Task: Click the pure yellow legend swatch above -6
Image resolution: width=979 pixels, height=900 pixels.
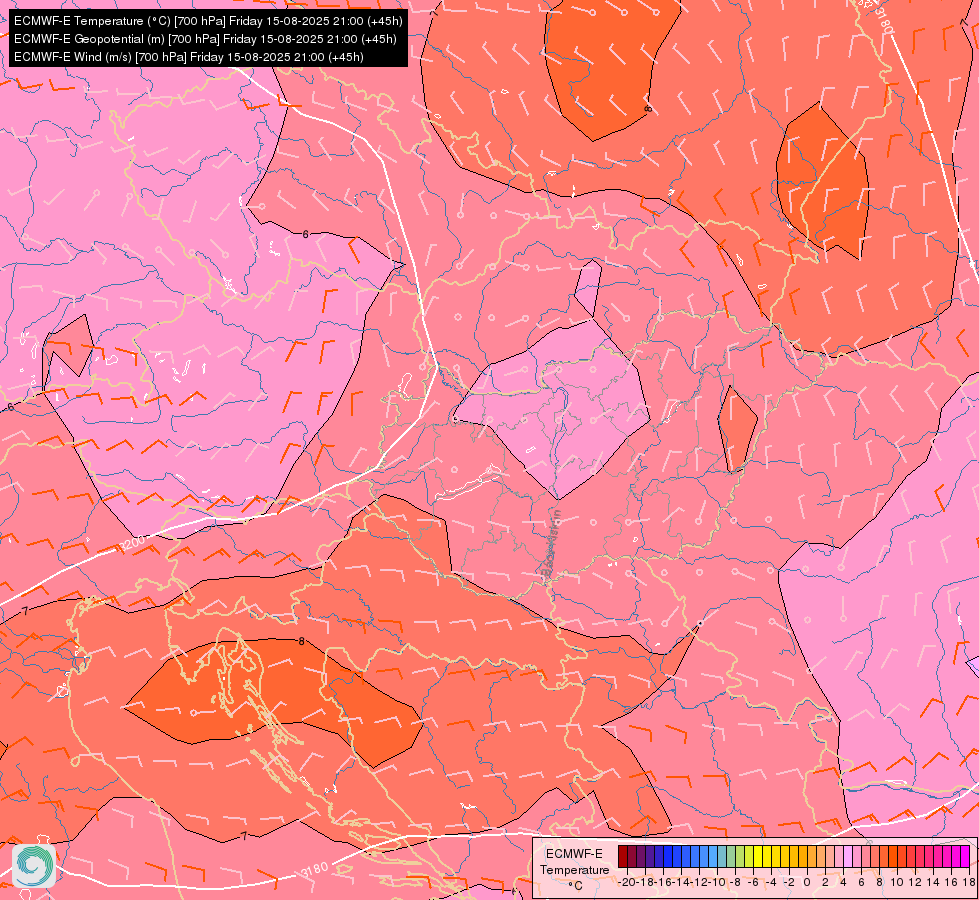Action: coord(758,856)
